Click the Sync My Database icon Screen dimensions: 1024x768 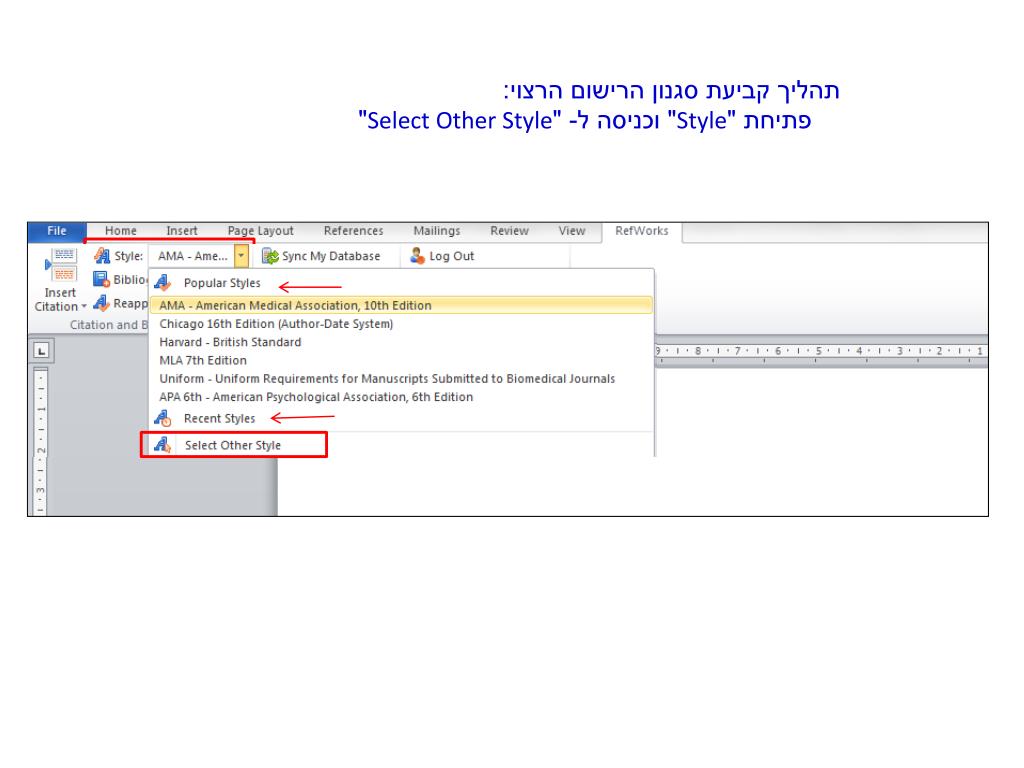coord(270,256)
